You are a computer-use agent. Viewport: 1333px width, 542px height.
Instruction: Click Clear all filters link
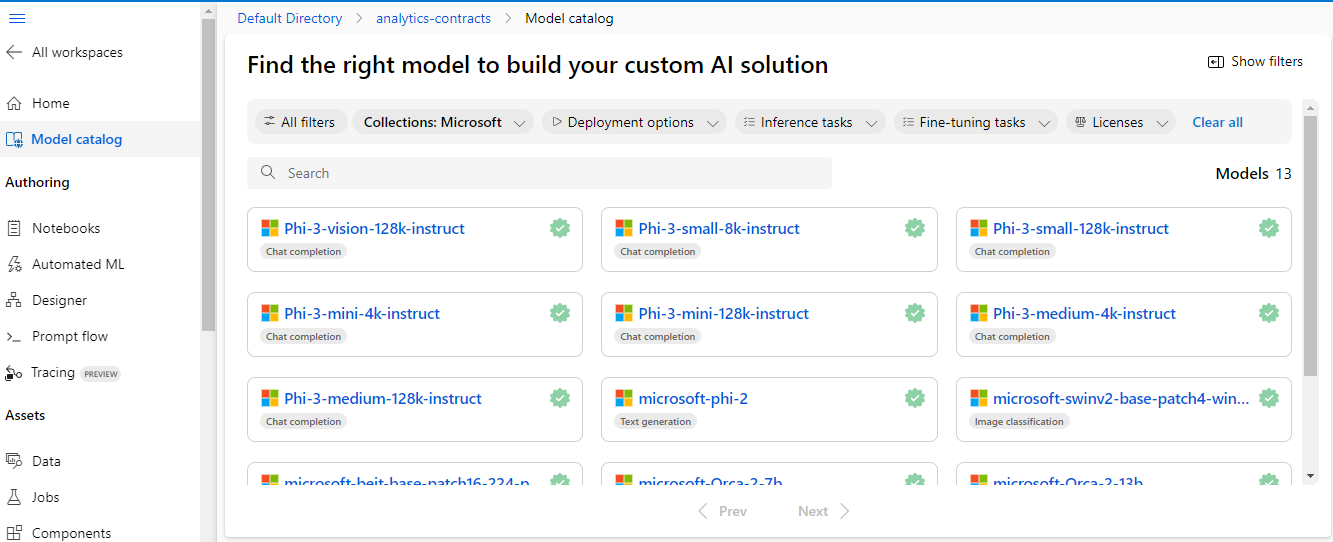point(1217,122)
